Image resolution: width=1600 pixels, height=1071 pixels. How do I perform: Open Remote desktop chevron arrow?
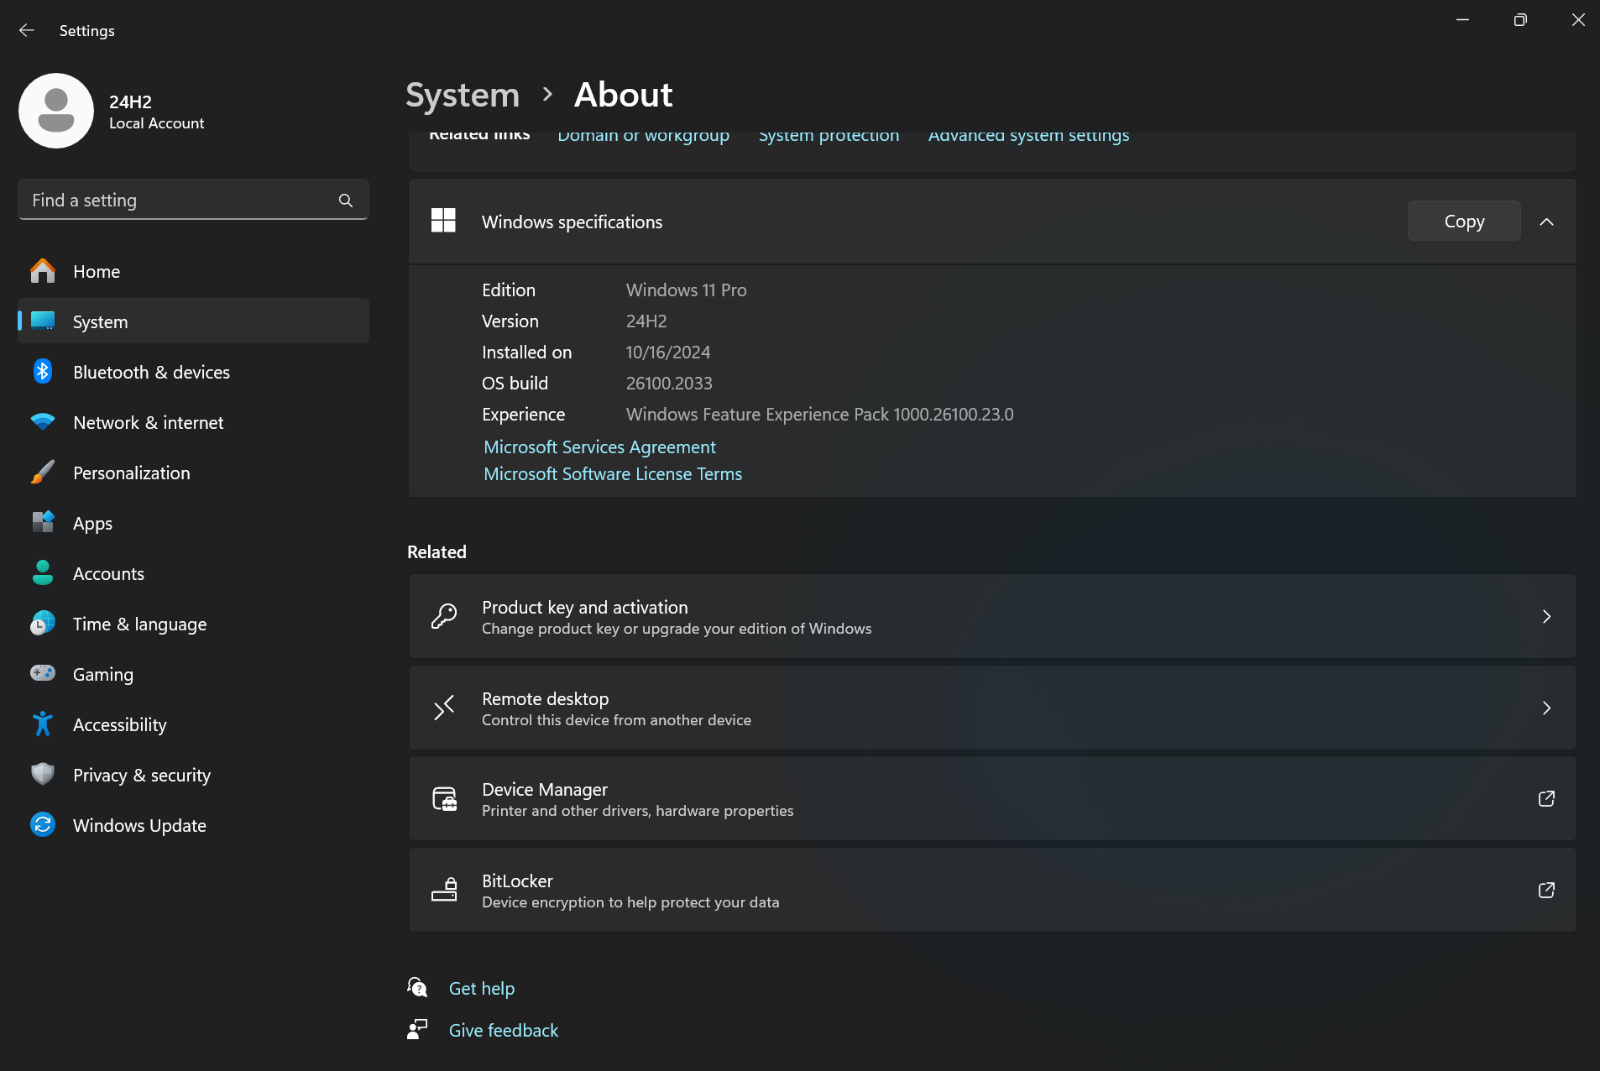coord(1546,708)
